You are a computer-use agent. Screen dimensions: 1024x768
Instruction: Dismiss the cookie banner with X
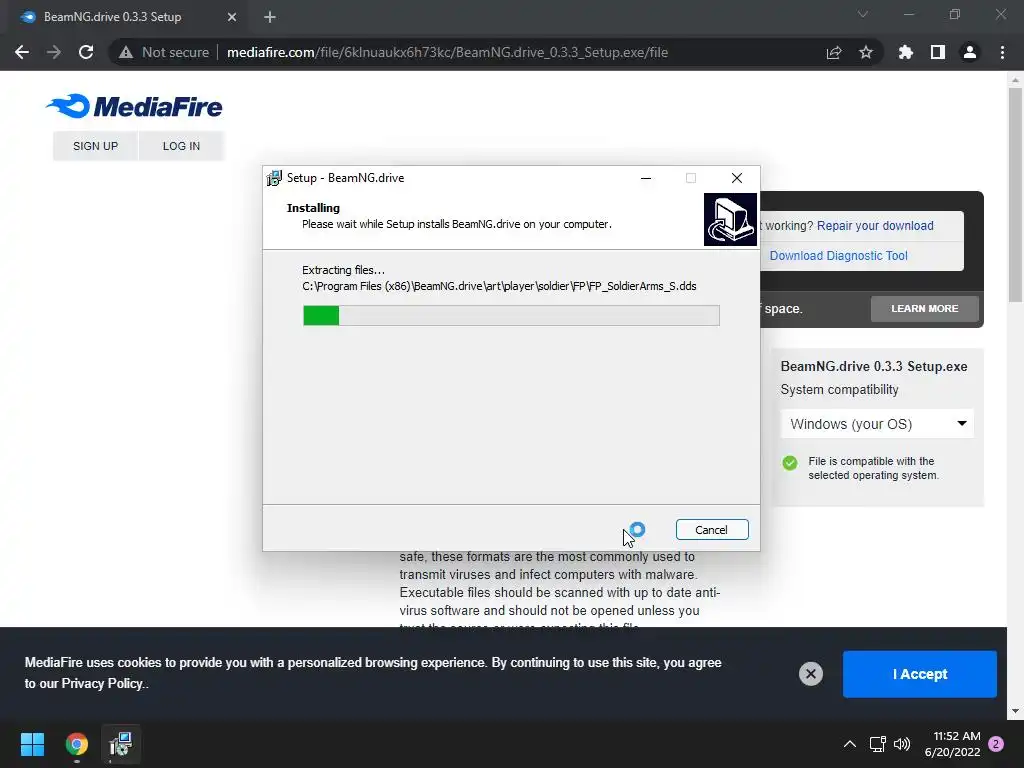(810, 674)
